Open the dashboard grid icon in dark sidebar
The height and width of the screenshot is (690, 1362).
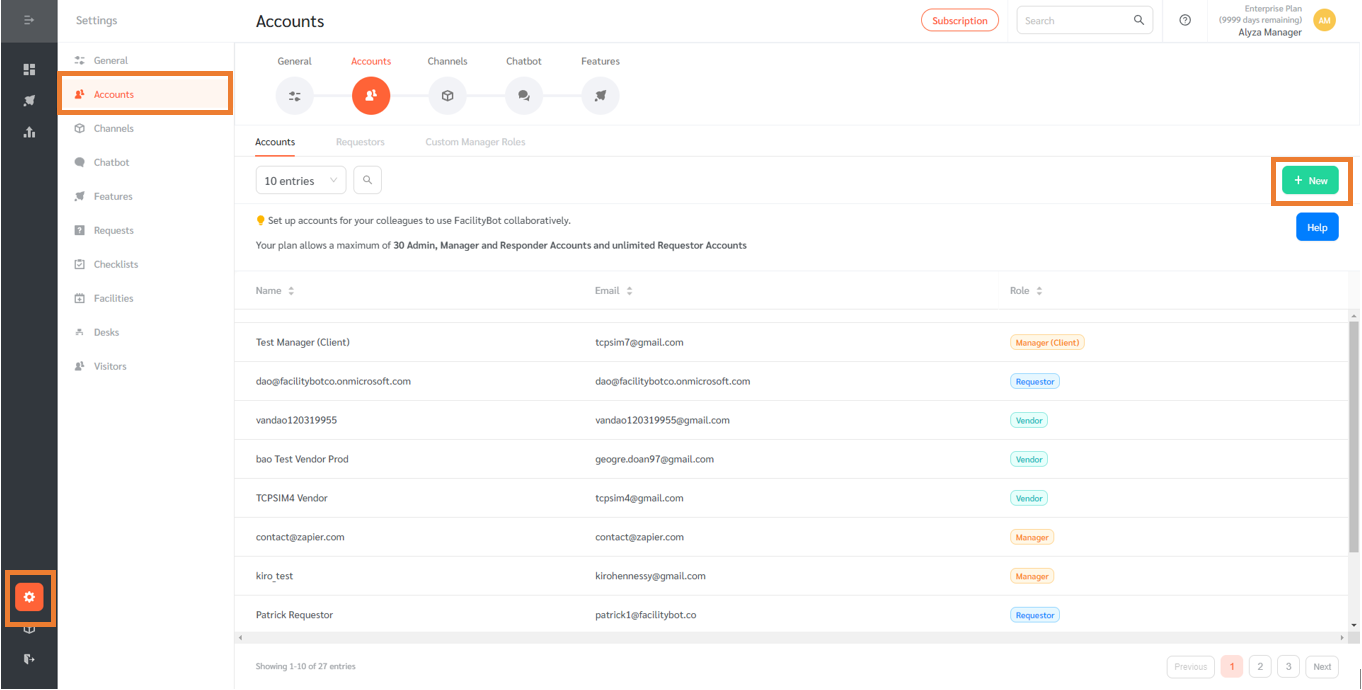pyautogui.click(x=29, y=69)
